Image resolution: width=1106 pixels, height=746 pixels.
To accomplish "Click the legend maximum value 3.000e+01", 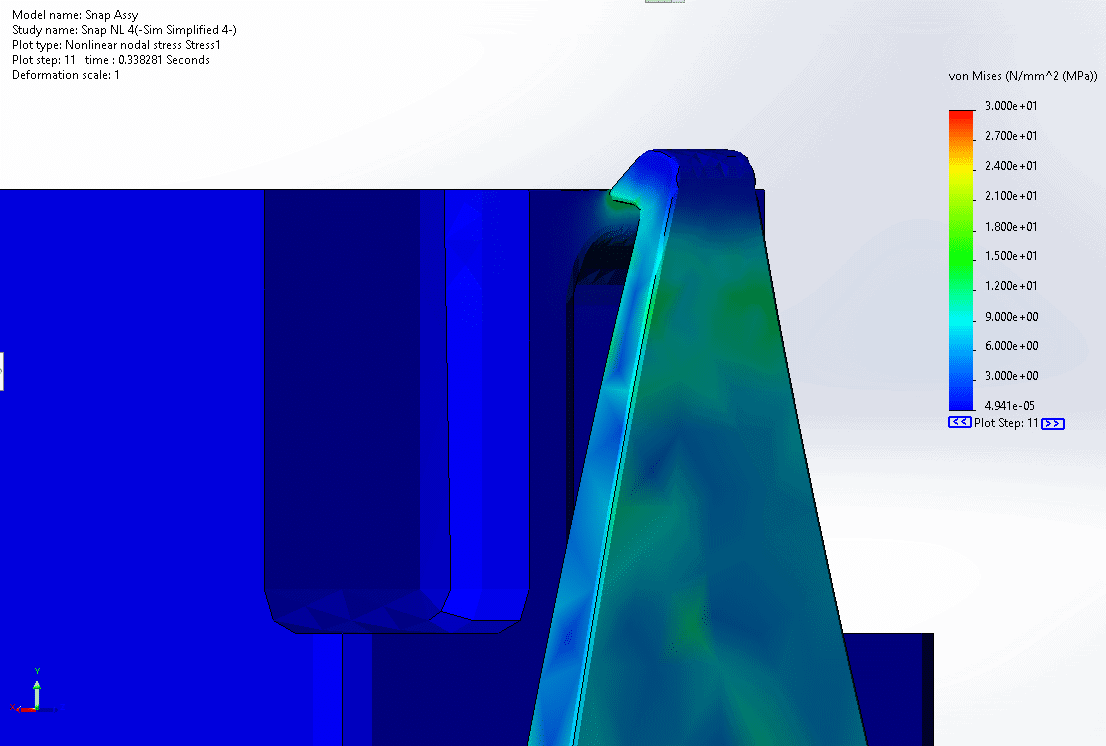I will click(1011, 106).
